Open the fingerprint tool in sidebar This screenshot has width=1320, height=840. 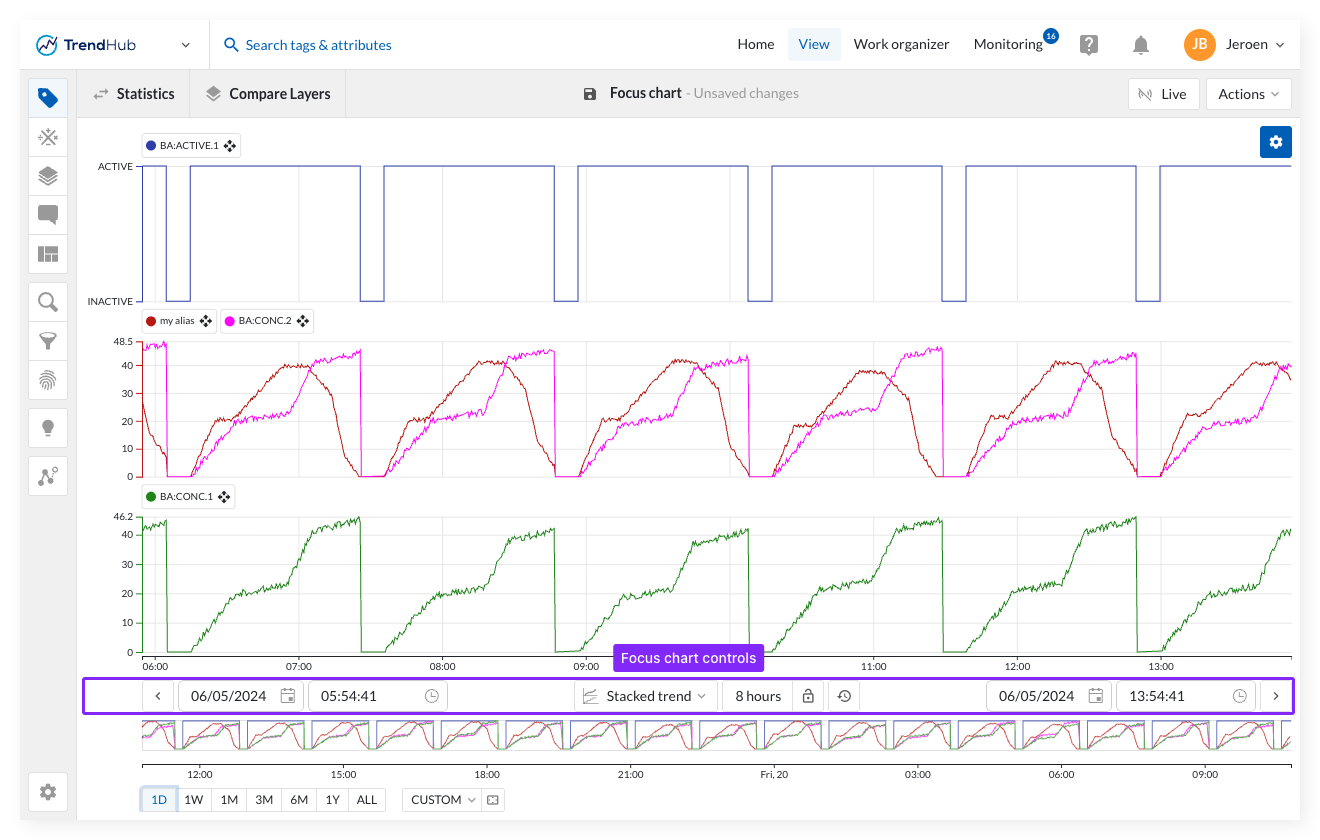48,380
